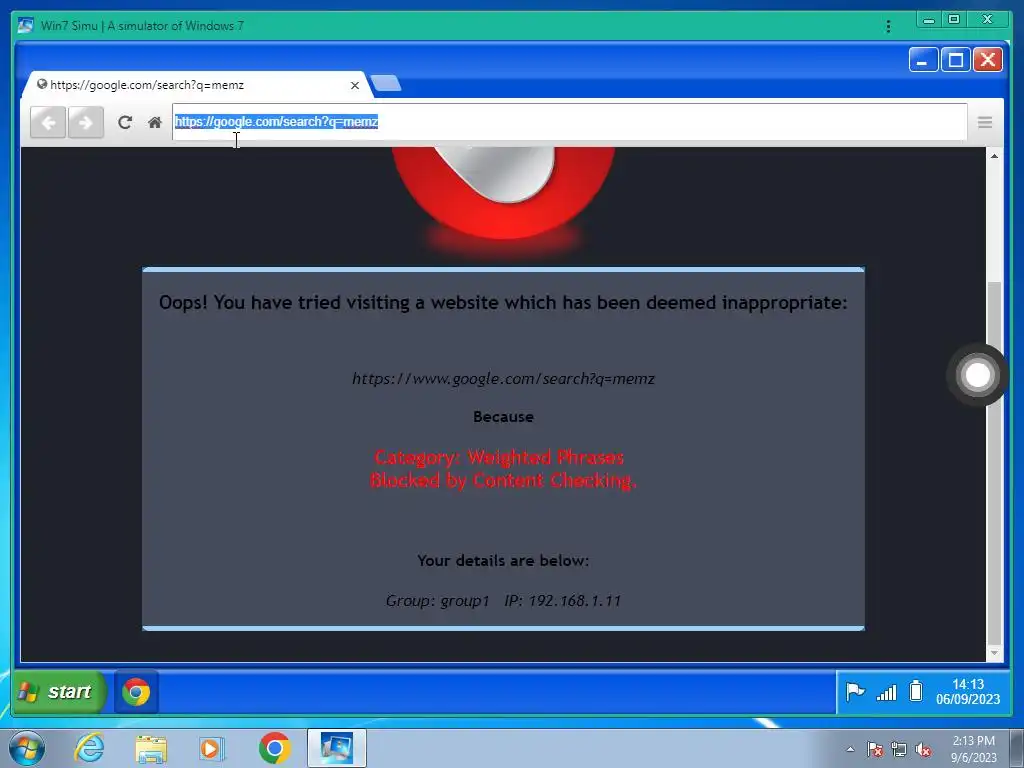The width and height of the screenshot is (1024, 768).
Task: Tap the floating round assistive button
Action: (978, 375)
